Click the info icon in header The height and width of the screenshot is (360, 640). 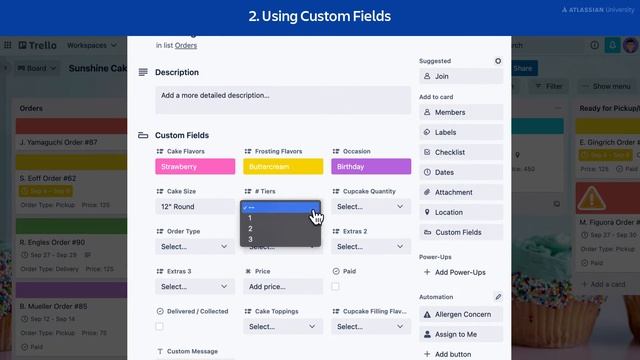tap(595, 45)
